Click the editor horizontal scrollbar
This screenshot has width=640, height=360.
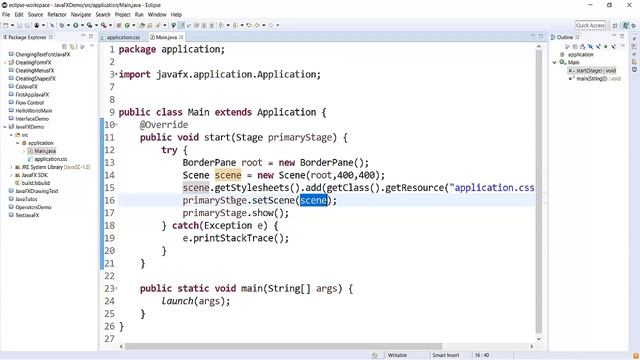click(x=283, y=347)
